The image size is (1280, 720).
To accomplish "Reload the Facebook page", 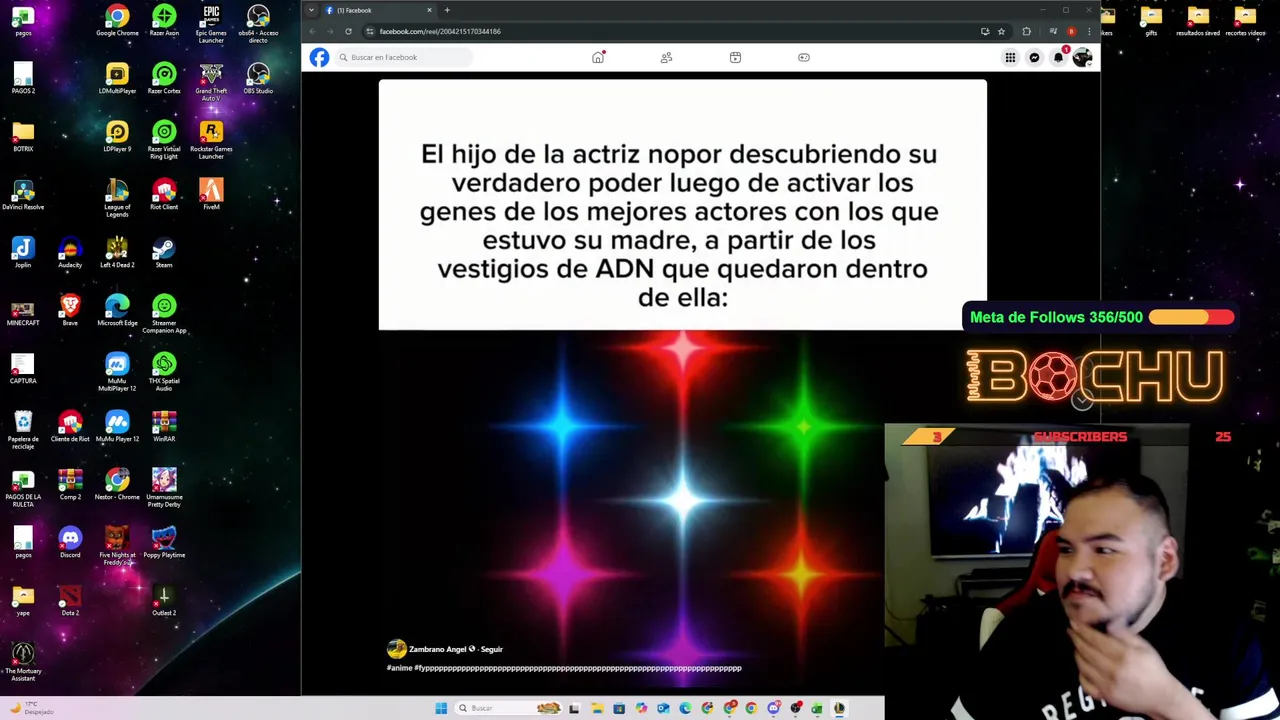I will click(x=348, y=31).
